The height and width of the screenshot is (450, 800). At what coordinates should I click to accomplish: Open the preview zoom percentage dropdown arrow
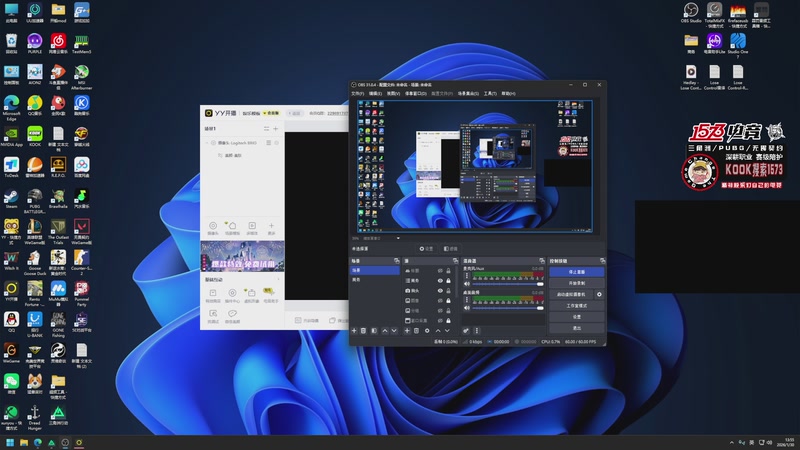coord(398,238)
